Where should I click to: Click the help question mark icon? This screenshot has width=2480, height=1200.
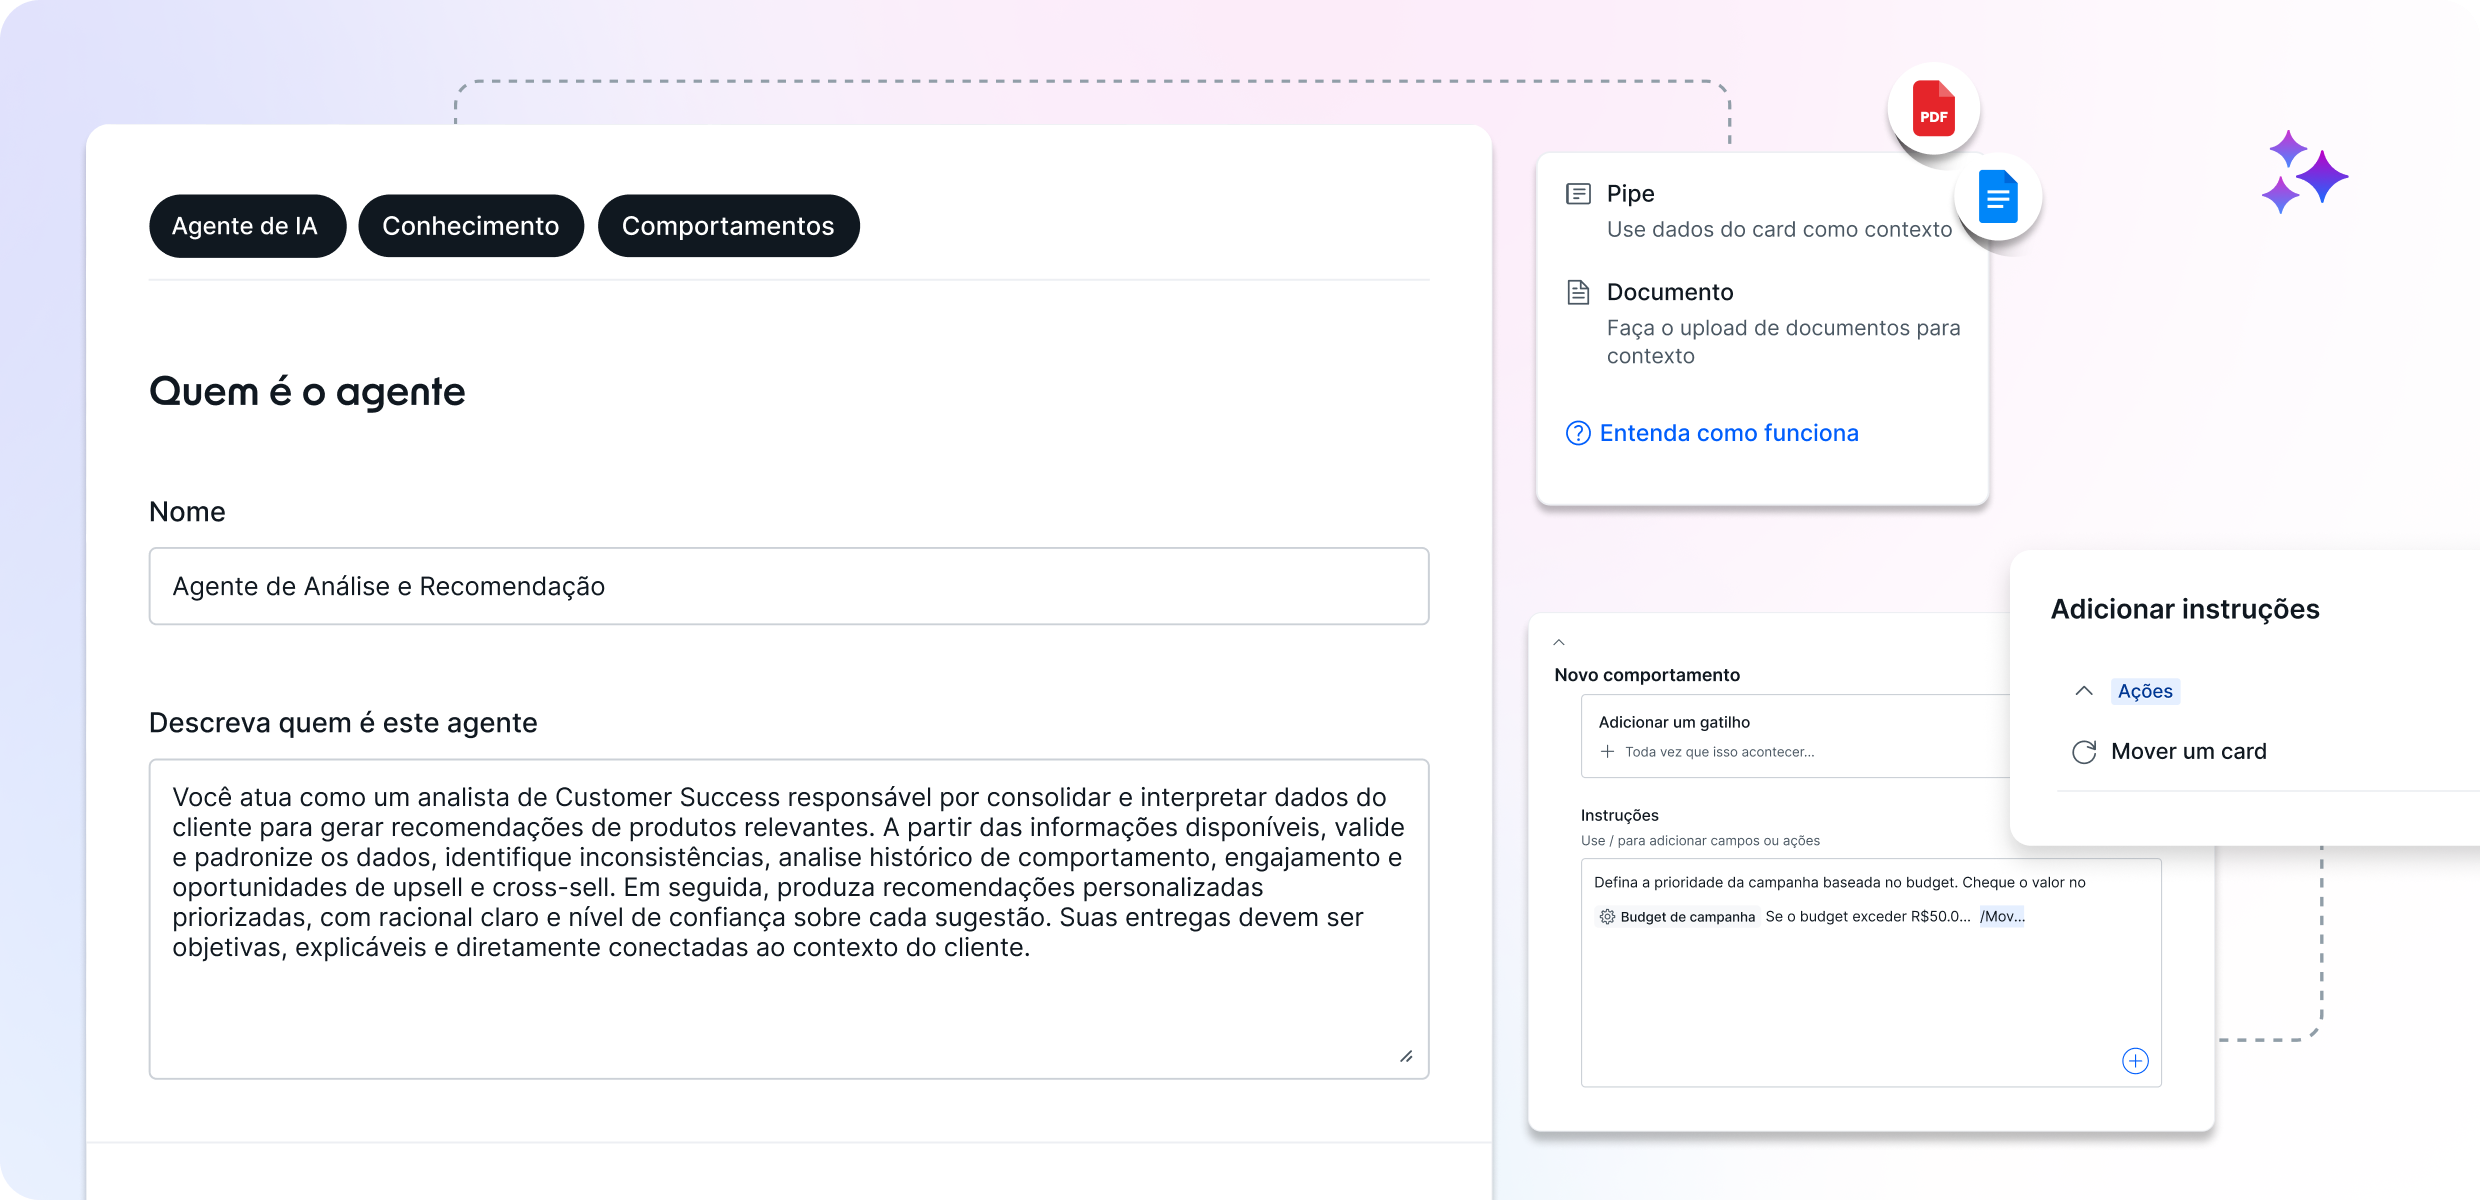click(x=1577, y=433)
